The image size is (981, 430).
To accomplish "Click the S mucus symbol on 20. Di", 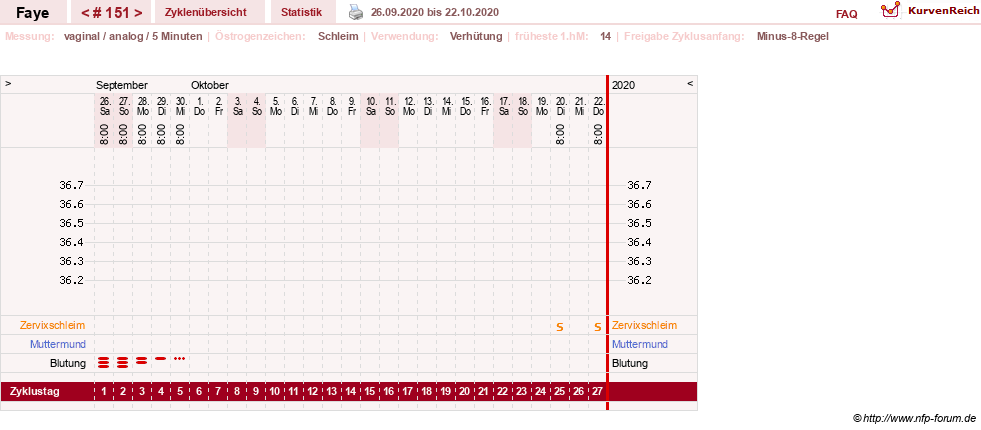I will [560, 327].
